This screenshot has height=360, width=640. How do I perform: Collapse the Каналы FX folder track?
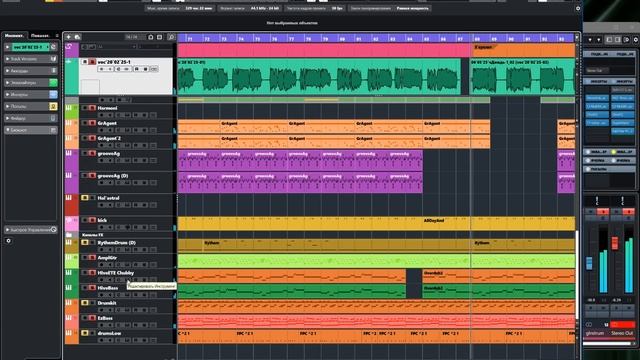[69, 235]
